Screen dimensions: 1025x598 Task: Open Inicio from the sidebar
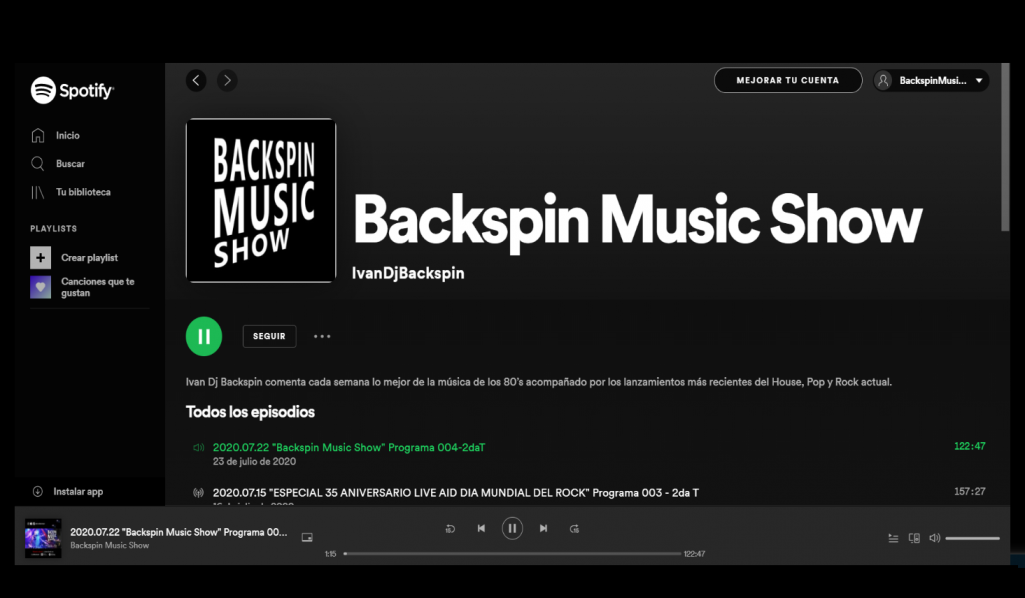(x=55, y=135)
